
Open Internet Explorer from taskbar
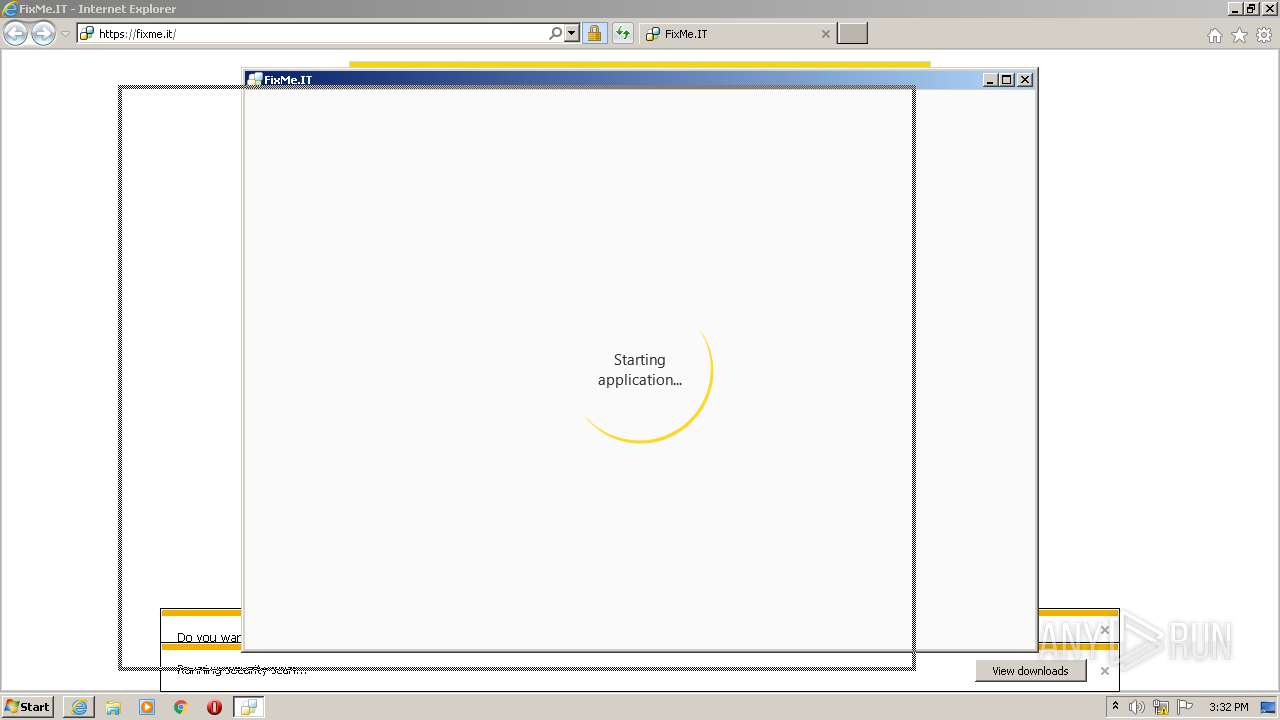(79, 707)
